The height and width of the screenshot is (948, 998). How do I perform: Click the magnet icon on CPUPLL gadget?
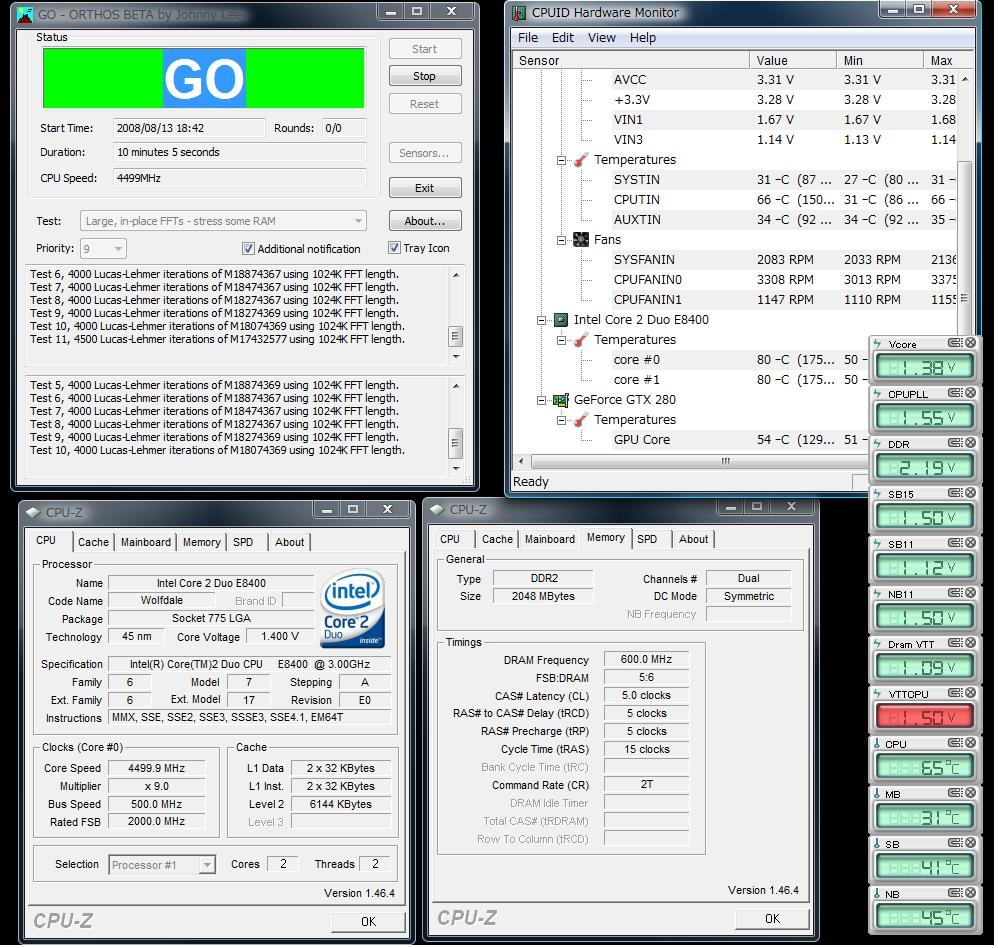955,393
